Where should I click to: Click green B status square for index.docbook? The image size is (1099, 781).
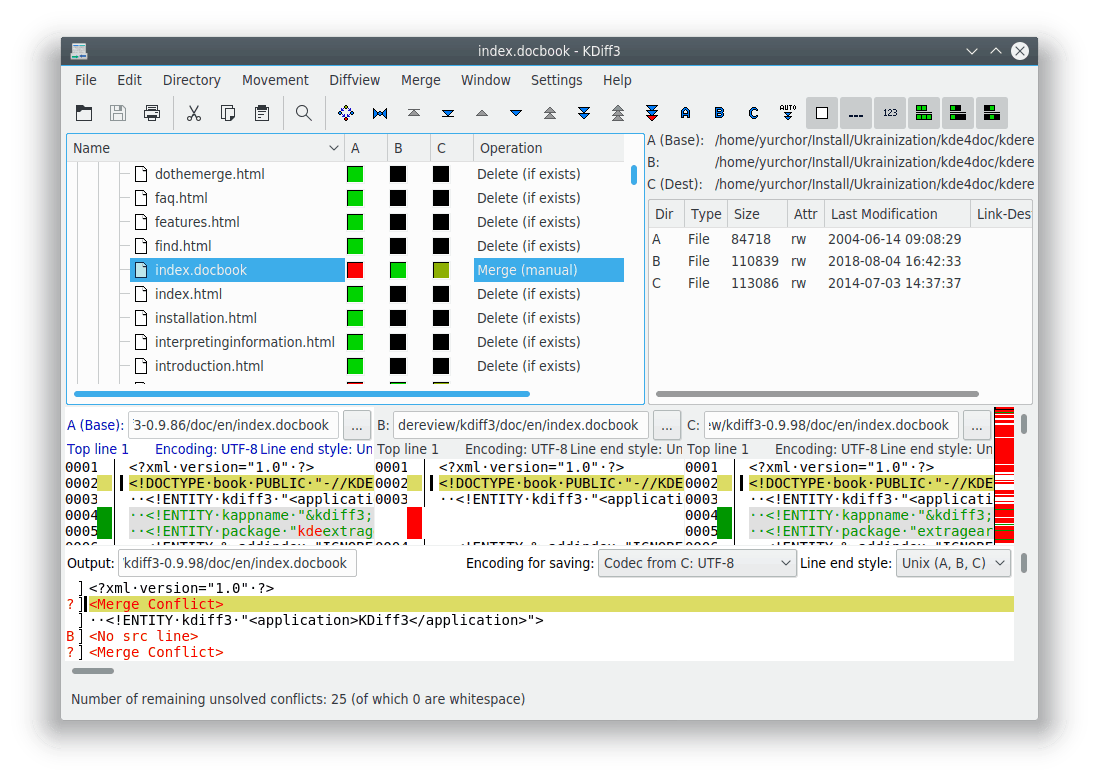tap(398, 270)
